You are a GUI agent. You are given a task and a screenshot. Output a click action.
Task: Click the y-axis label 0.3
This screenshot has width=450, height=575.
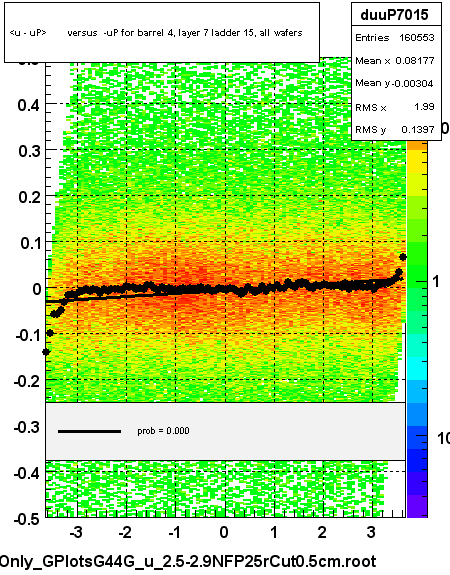coord(29,151)
